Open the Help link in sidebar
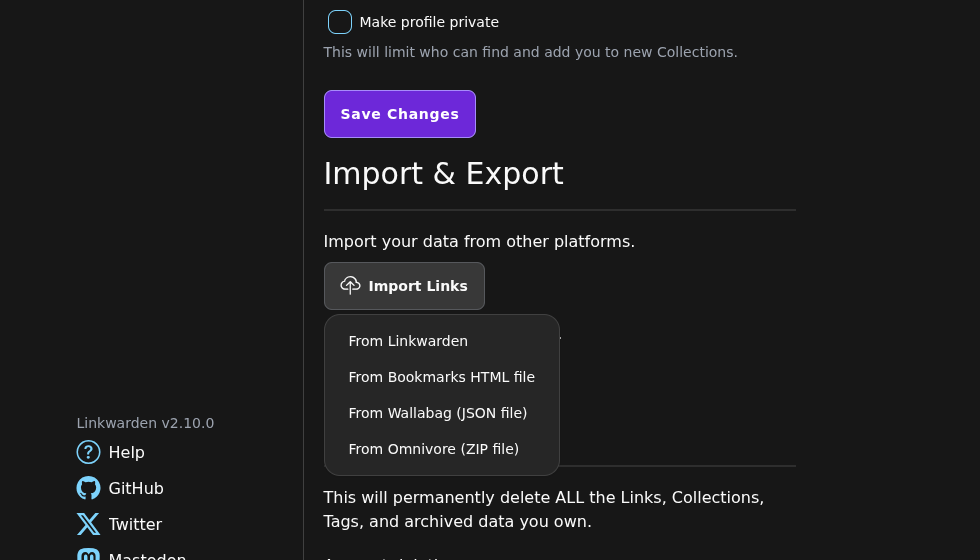 pos(111,452)
